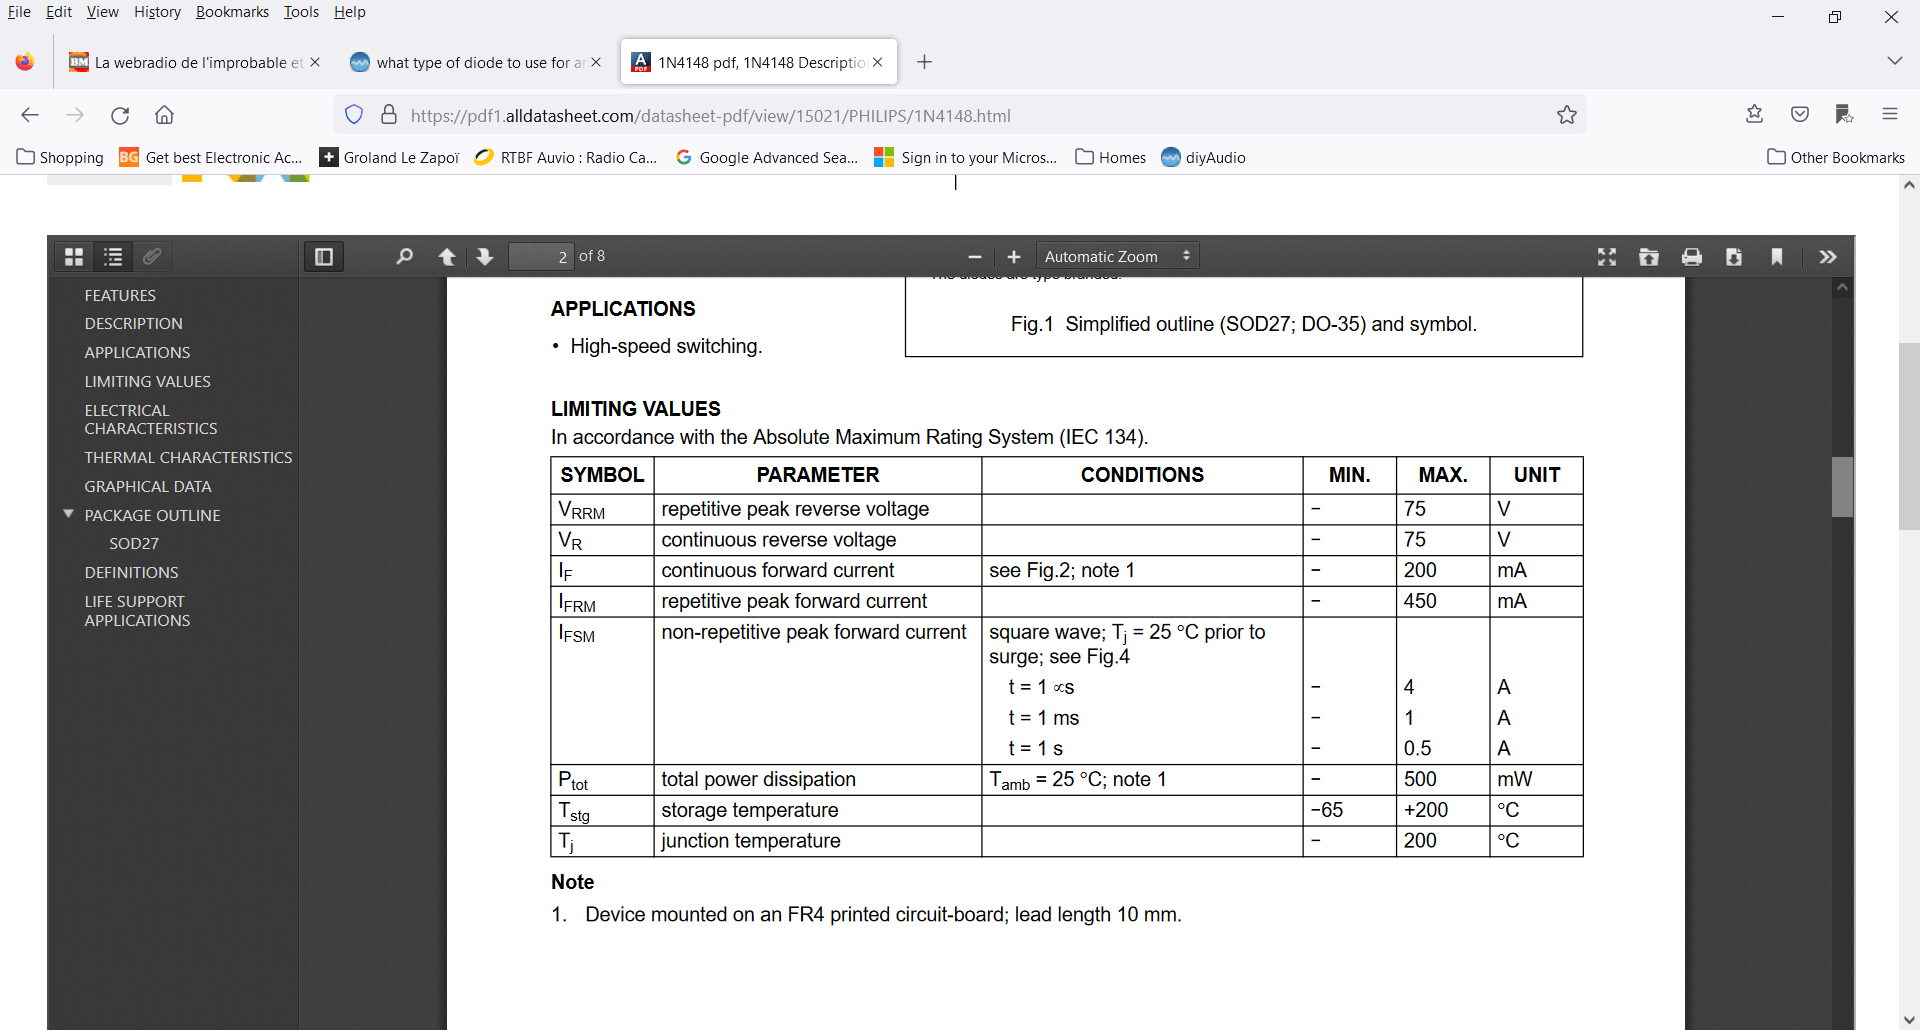Open Get best Electronic bookmark
This screenshot has height=1030, width=1920.
pos(211,157)
